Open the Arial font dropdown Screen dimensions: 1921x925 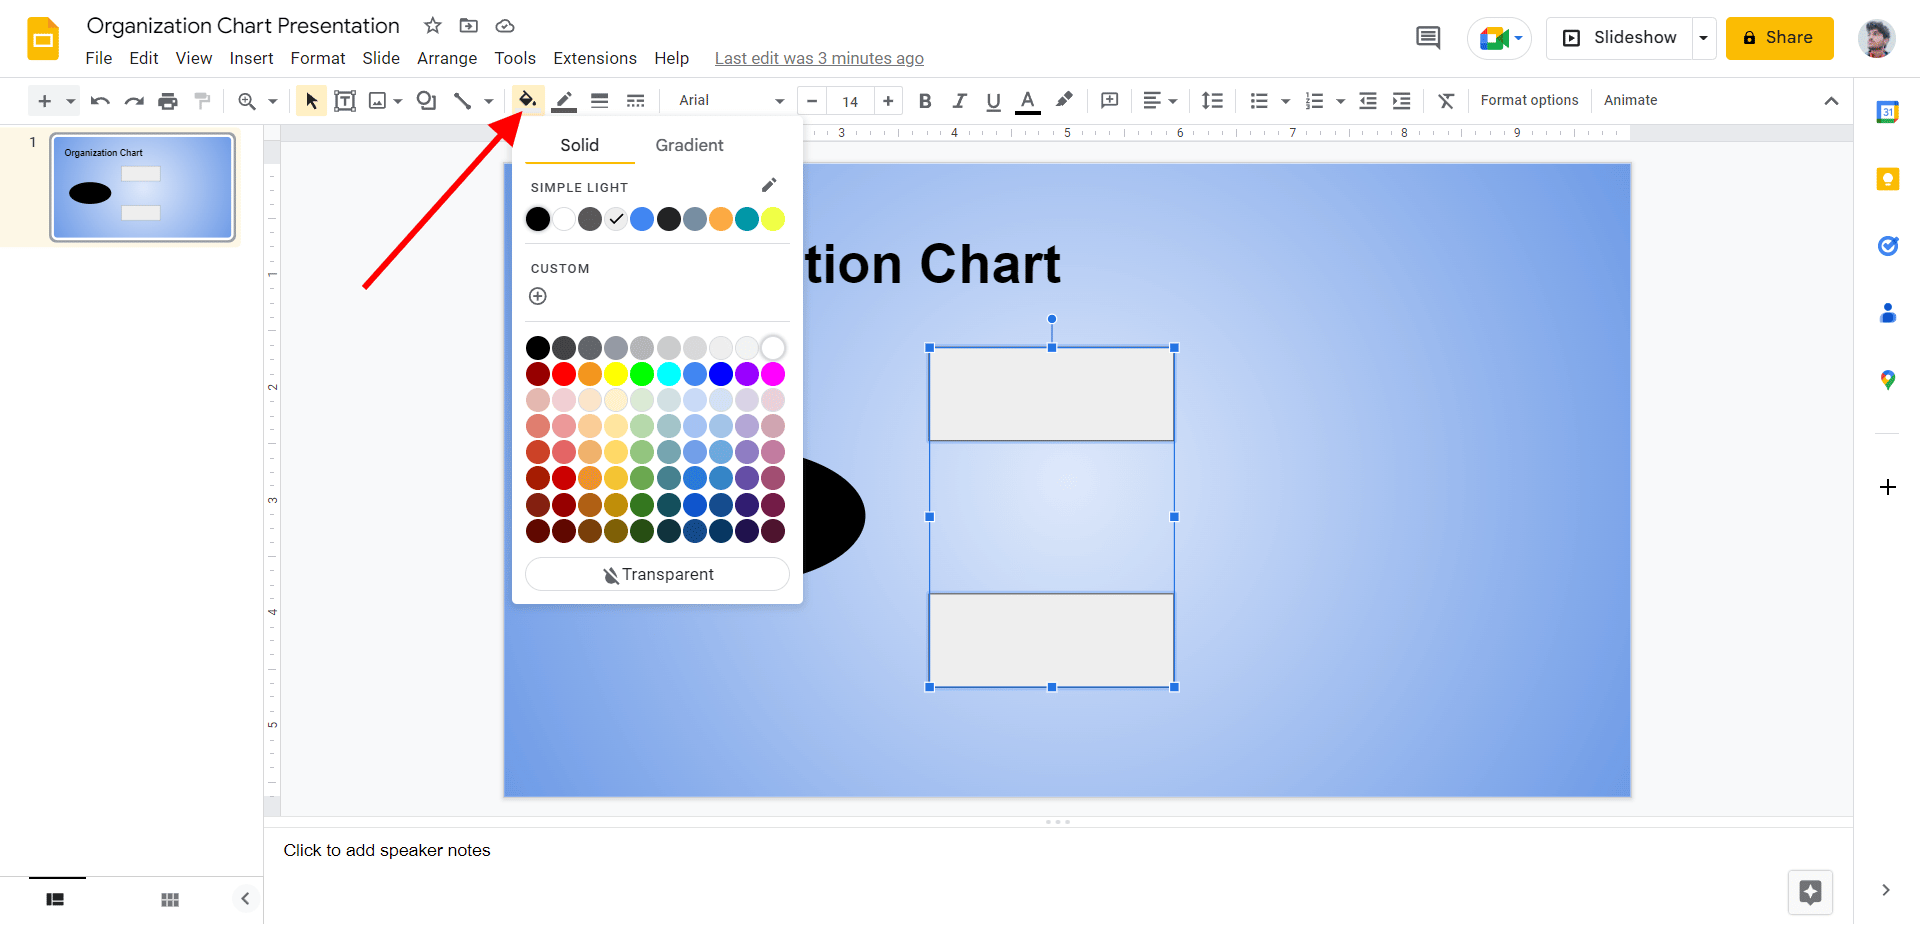731,101
